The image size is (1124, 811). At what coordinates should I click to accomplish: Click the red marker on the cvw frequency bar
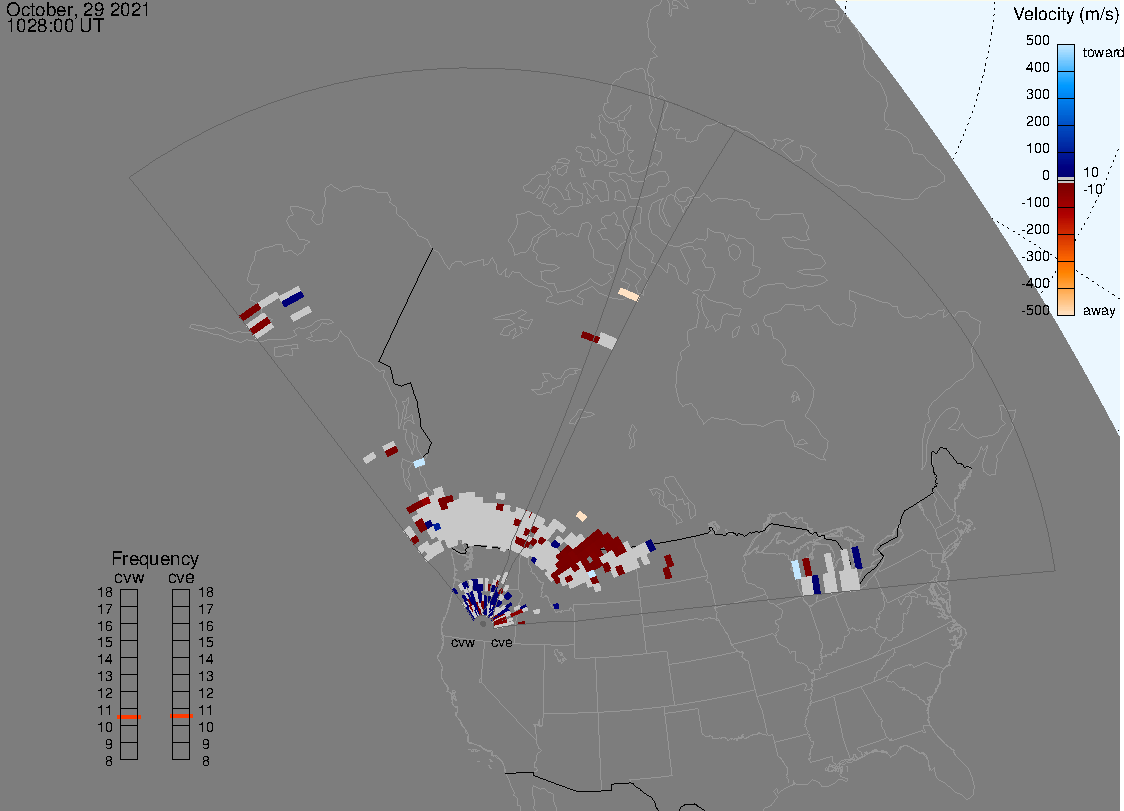click(x=129, y=717)
